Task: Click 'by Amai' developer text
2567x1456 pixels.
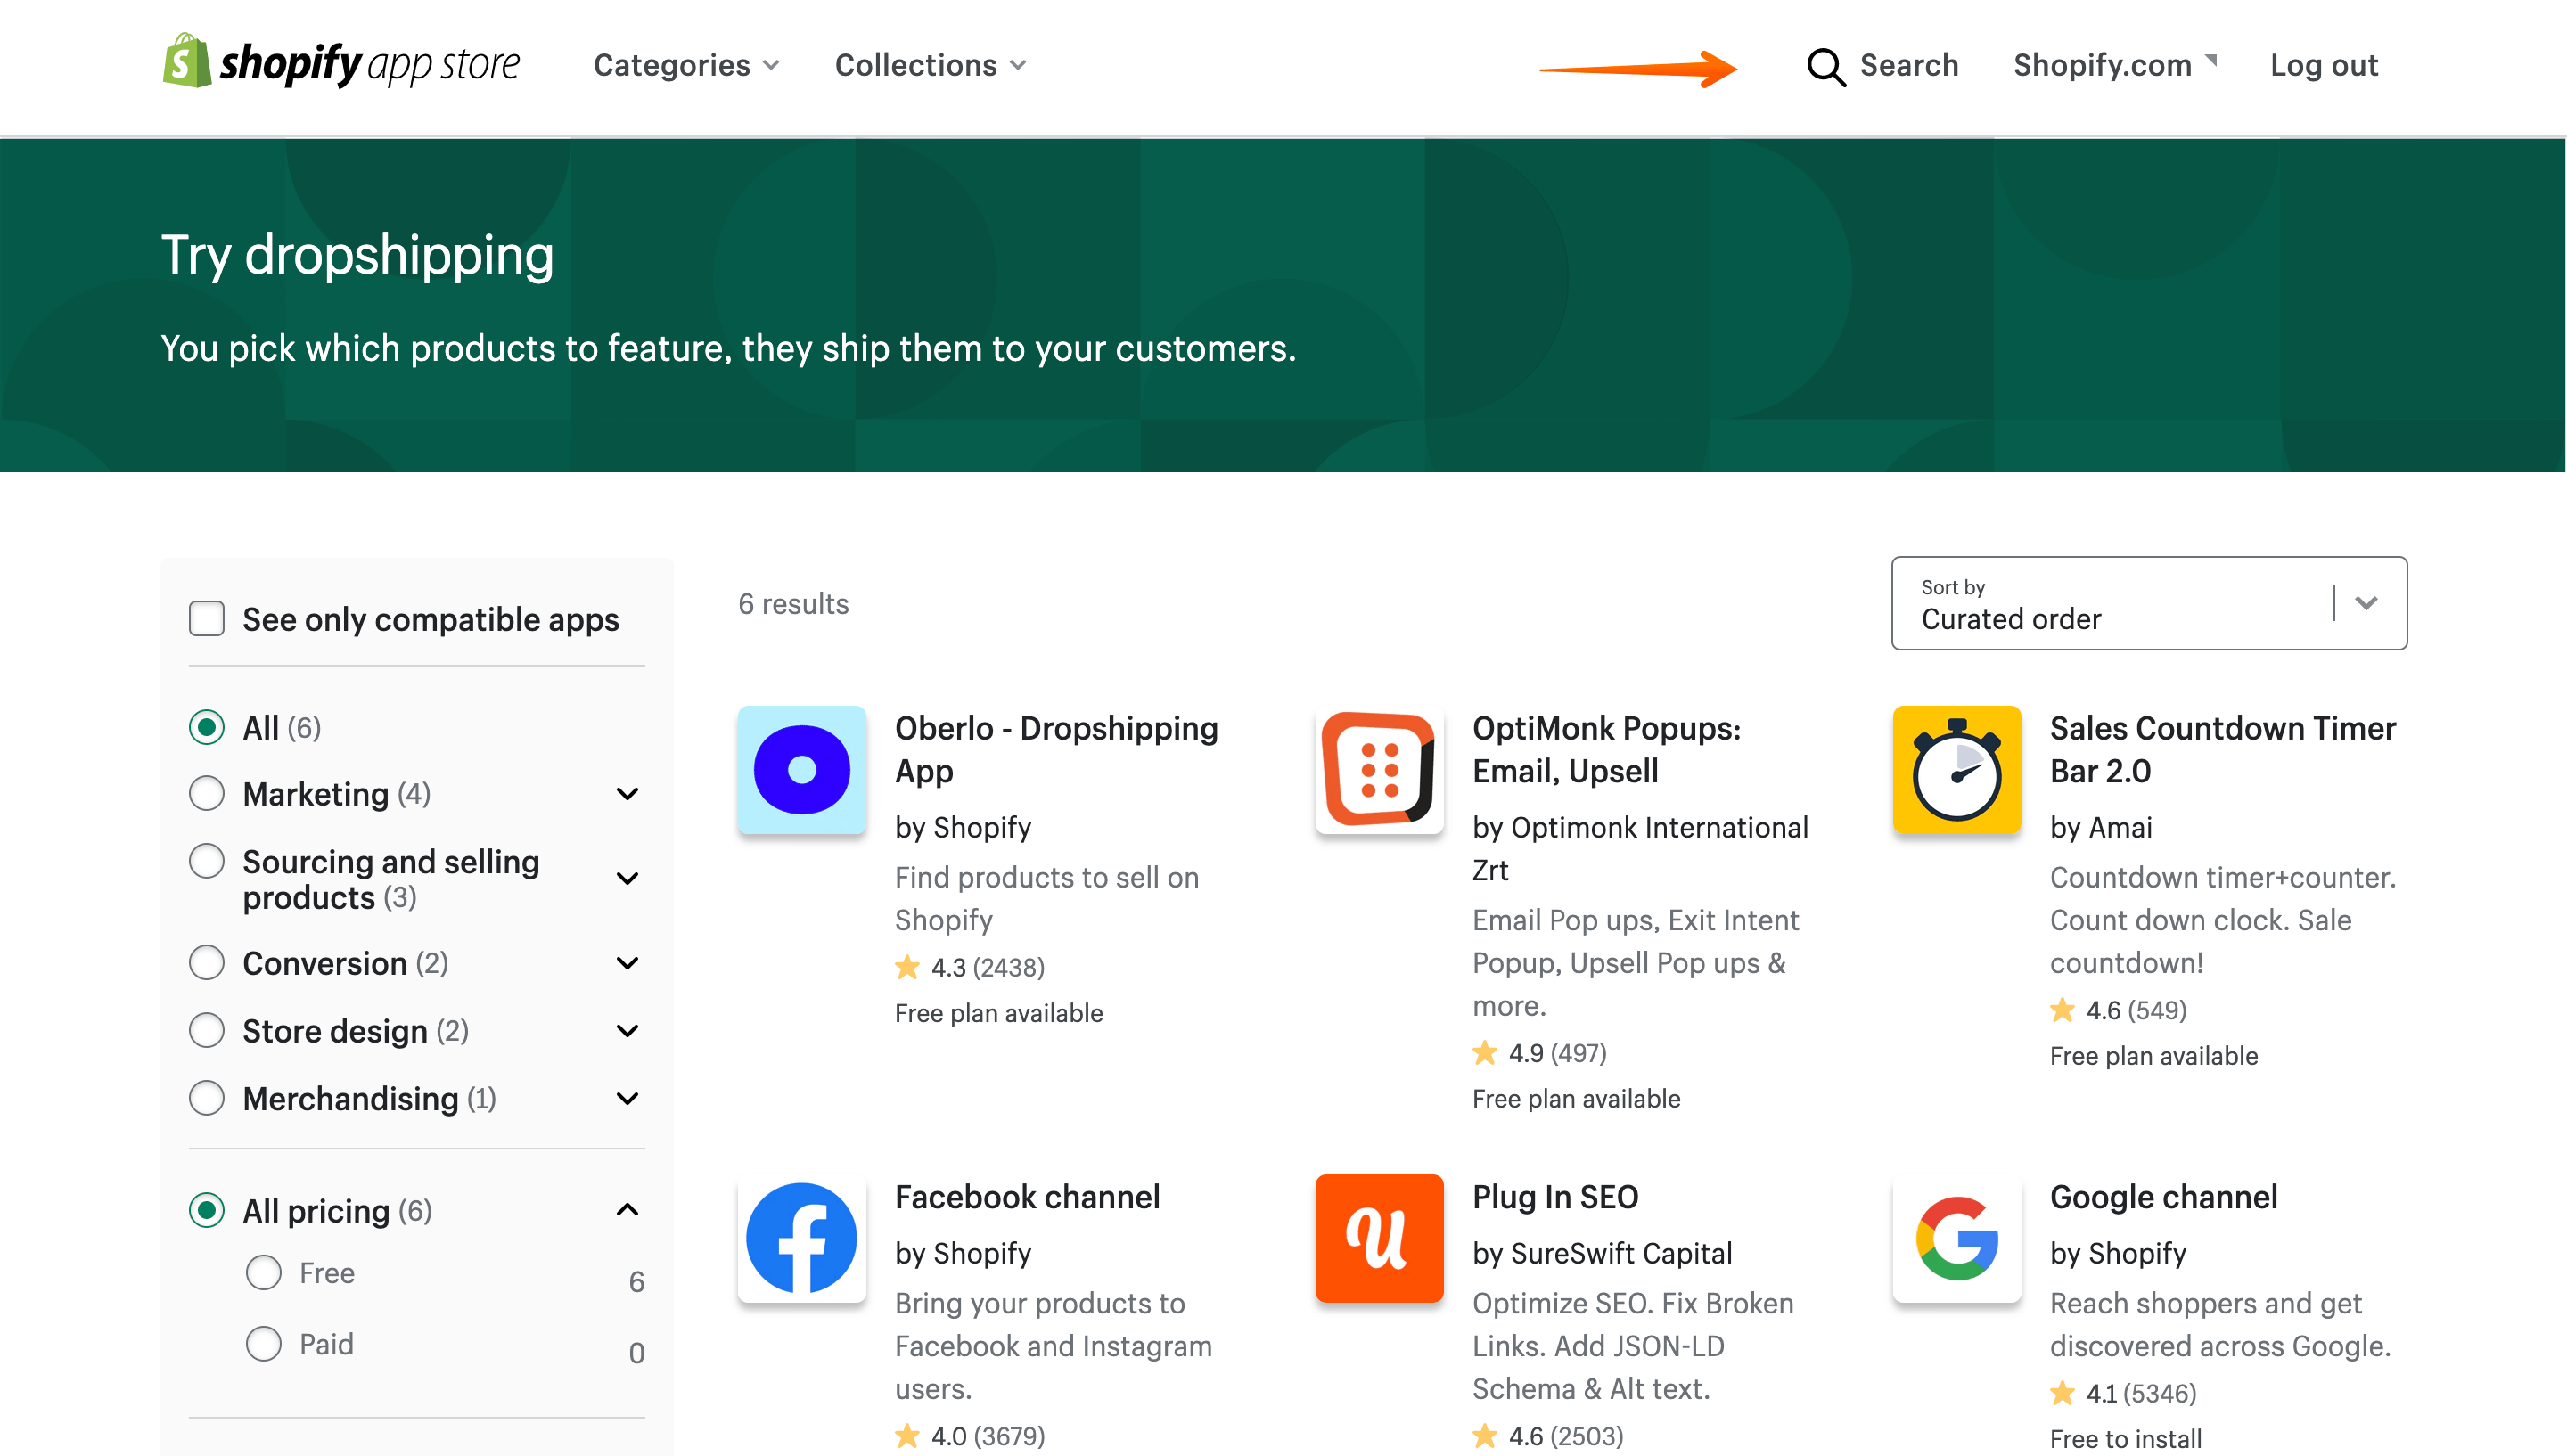Action: click(x=2101, y=827)
